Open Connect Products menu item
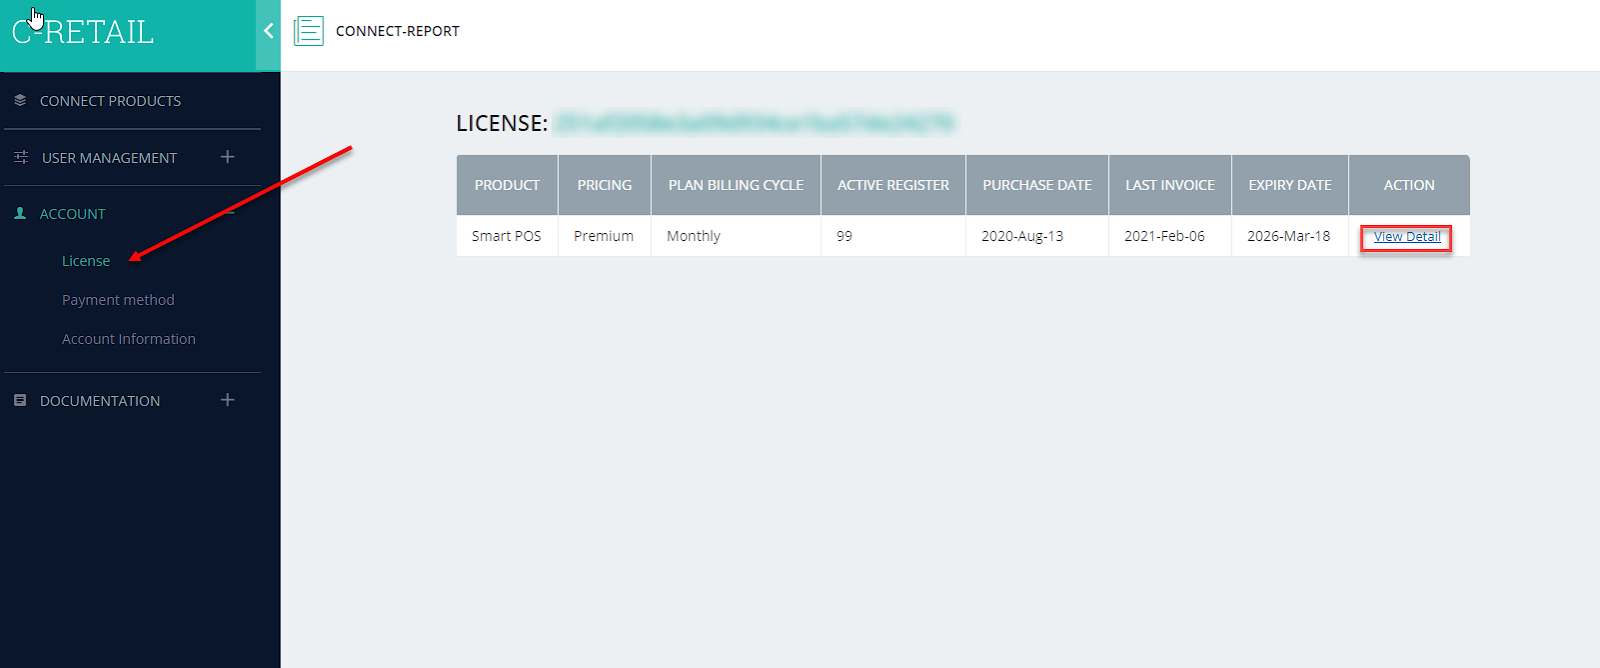This screenshot has width=1600, height=668. click(x=110, y=101)
